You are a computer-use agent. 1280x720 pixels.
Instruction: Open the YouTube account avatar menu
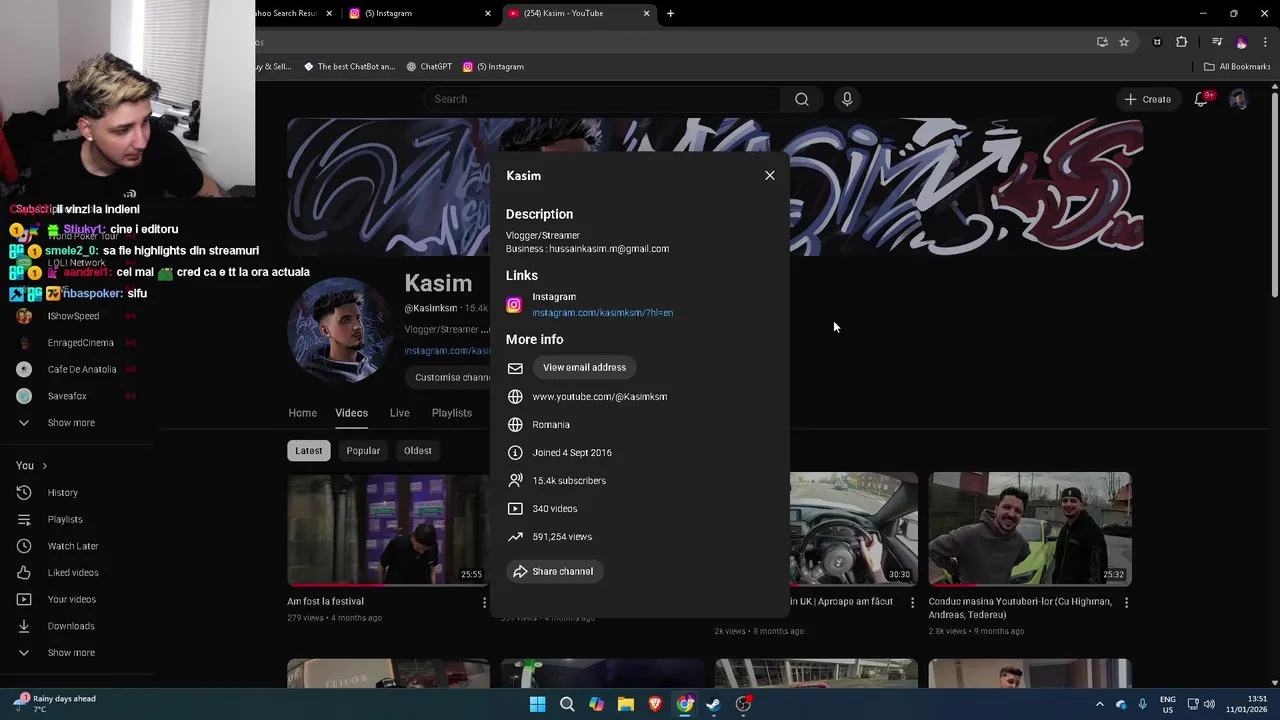click(x=1238, y=99)
